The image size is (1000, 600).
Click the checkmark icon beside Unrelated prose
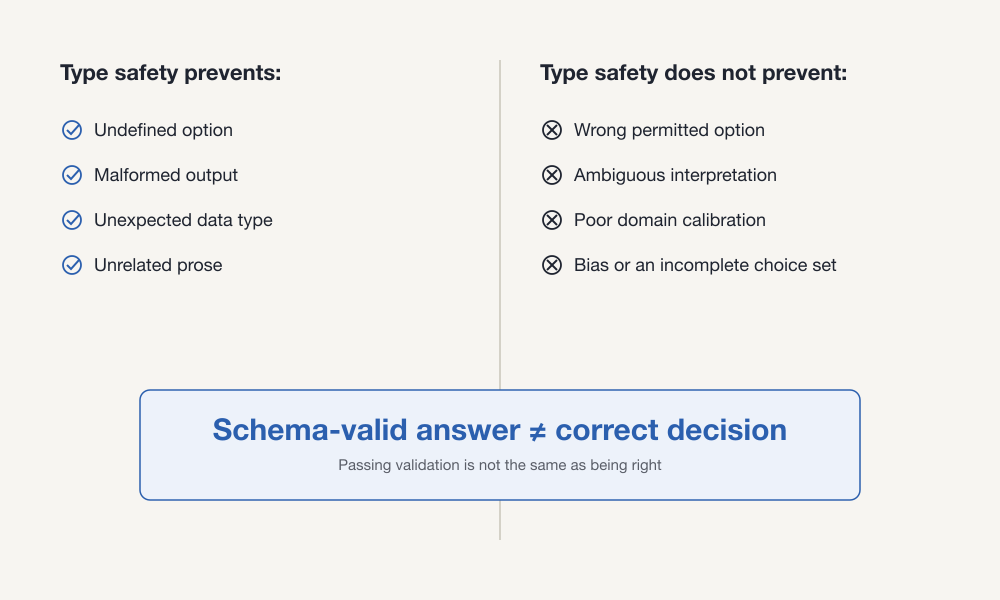(72, 265)
